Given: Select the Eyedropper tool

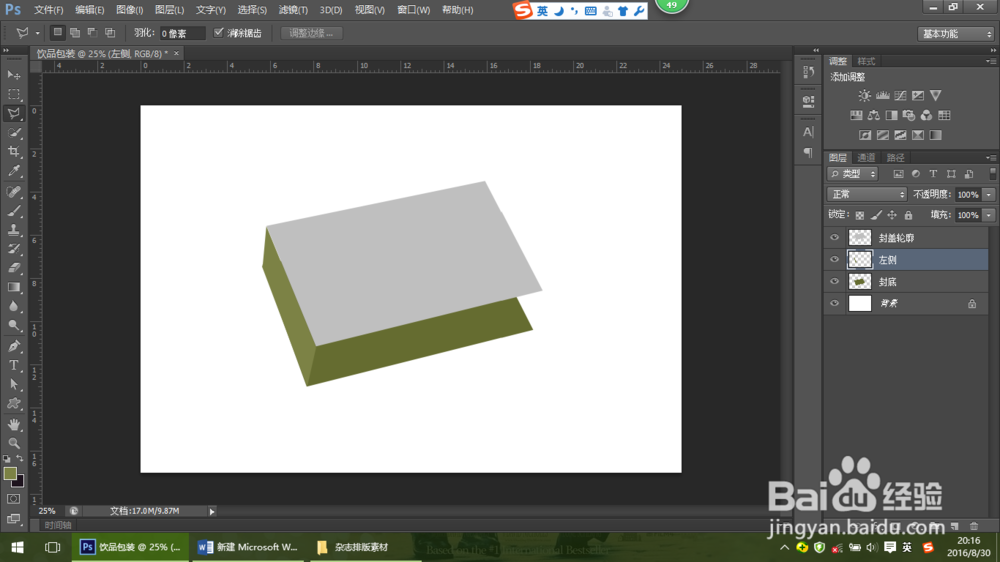Looking at the screenshot, I should pyautogui.click(x=14, y=172).
